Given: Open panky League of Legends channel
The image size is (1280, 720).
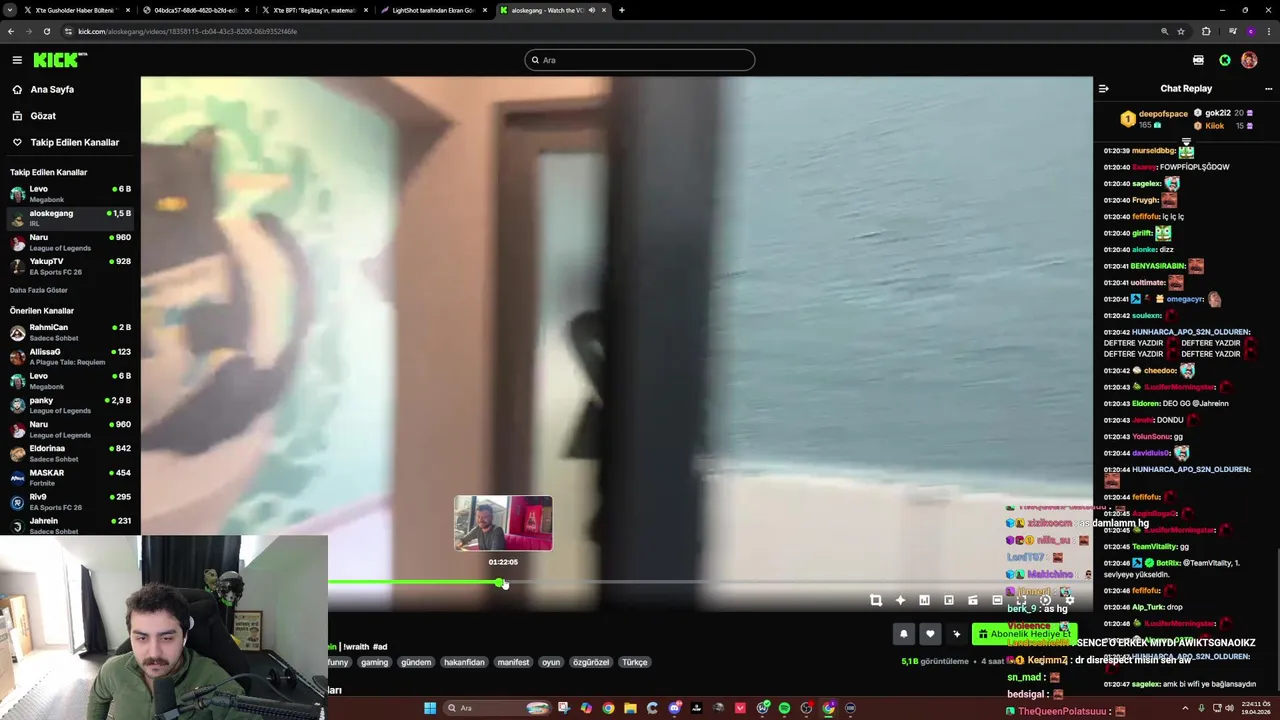Looking at the screenshot, I should (x=70, y=405).
